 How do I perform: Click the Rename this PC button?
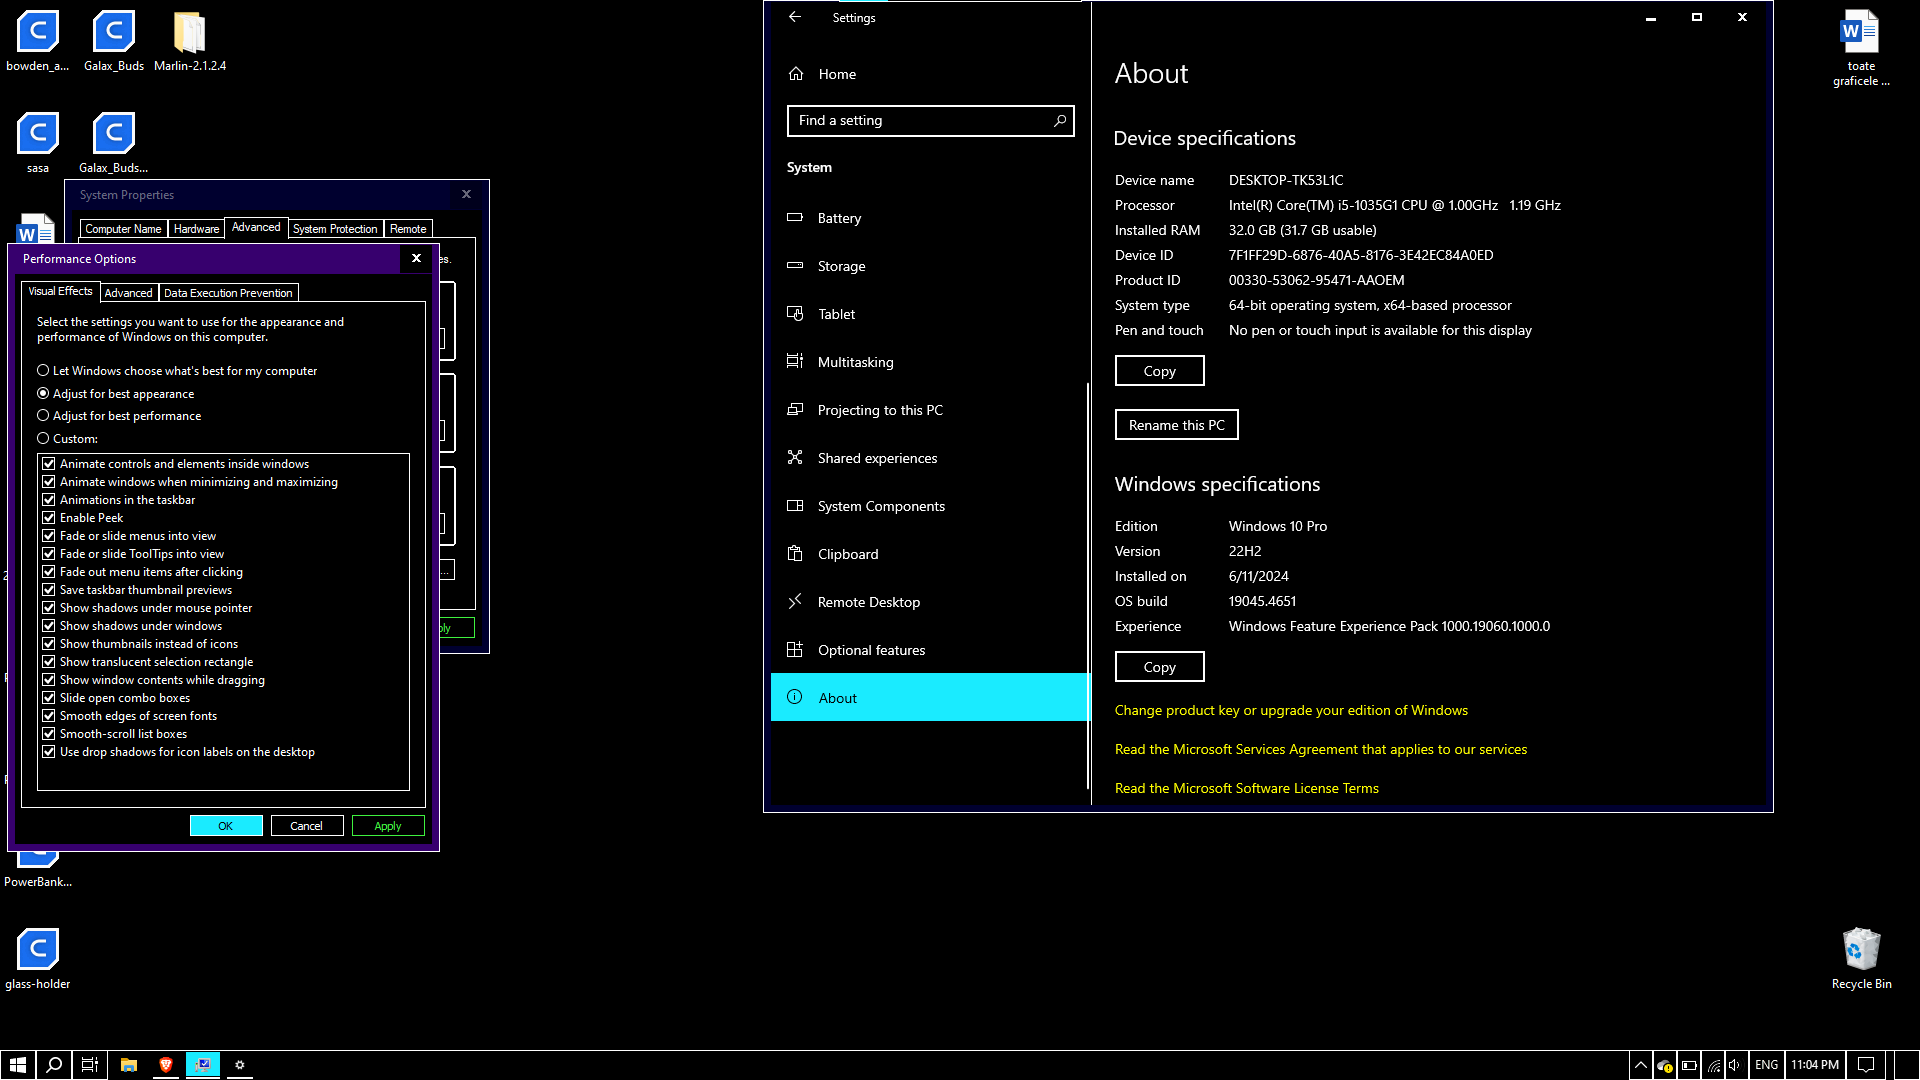(1176, 424)
